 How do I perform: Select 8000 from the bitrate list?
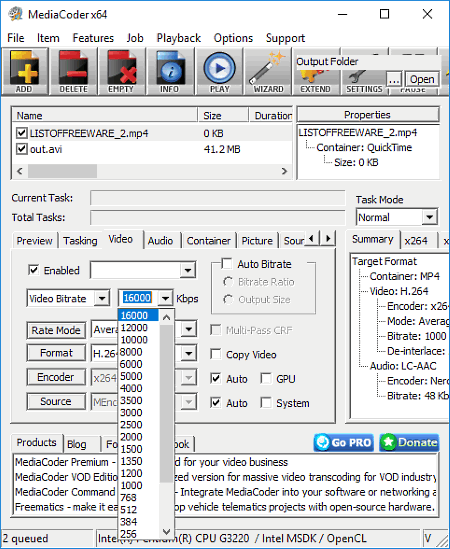(x=139, y=352)
